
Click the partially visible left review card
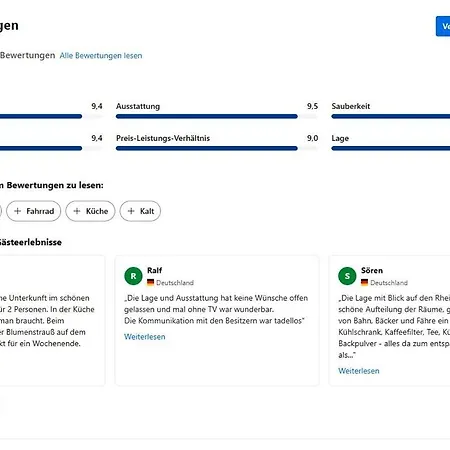tap(52, 321)
